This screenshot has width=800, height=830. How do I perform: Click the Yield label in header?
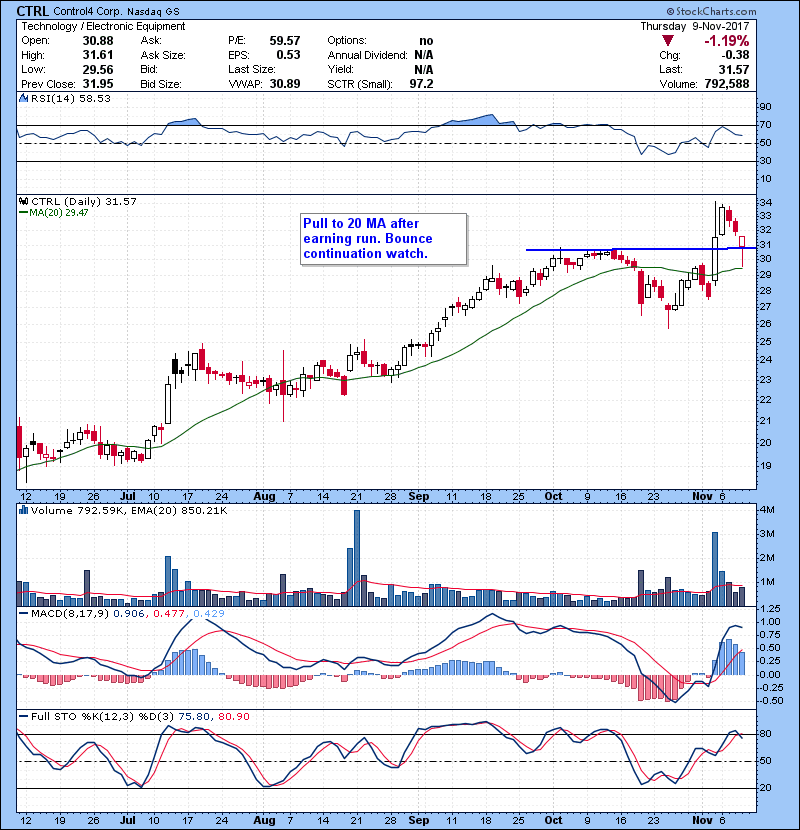tap(340, 69)
